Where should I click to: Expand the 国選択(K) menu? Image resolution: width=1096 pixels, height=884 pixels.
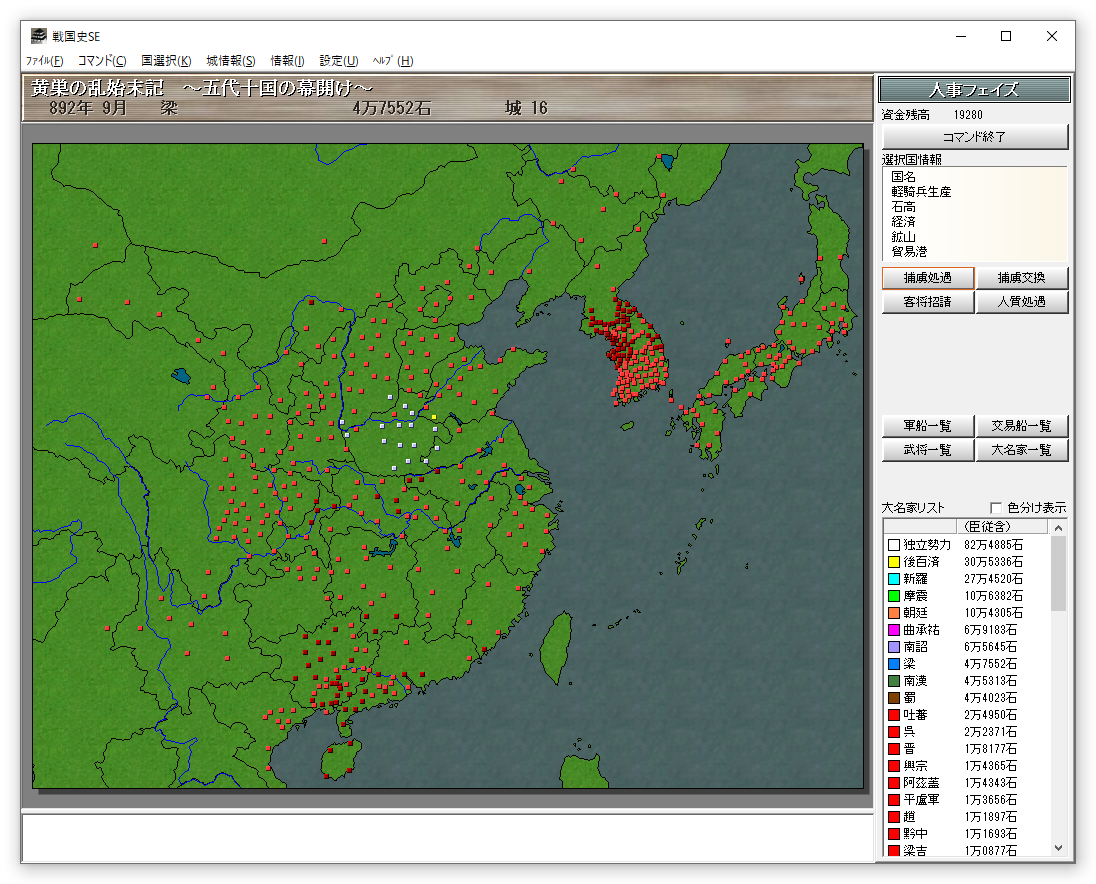click(166, 61)
